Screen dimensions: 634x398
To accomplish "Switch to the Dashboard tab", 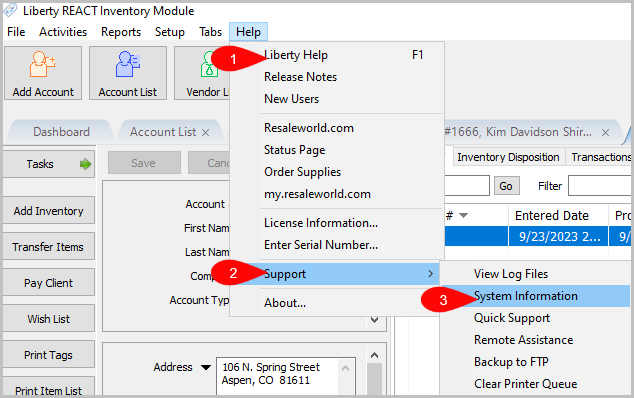I will [x=61, y=132].
